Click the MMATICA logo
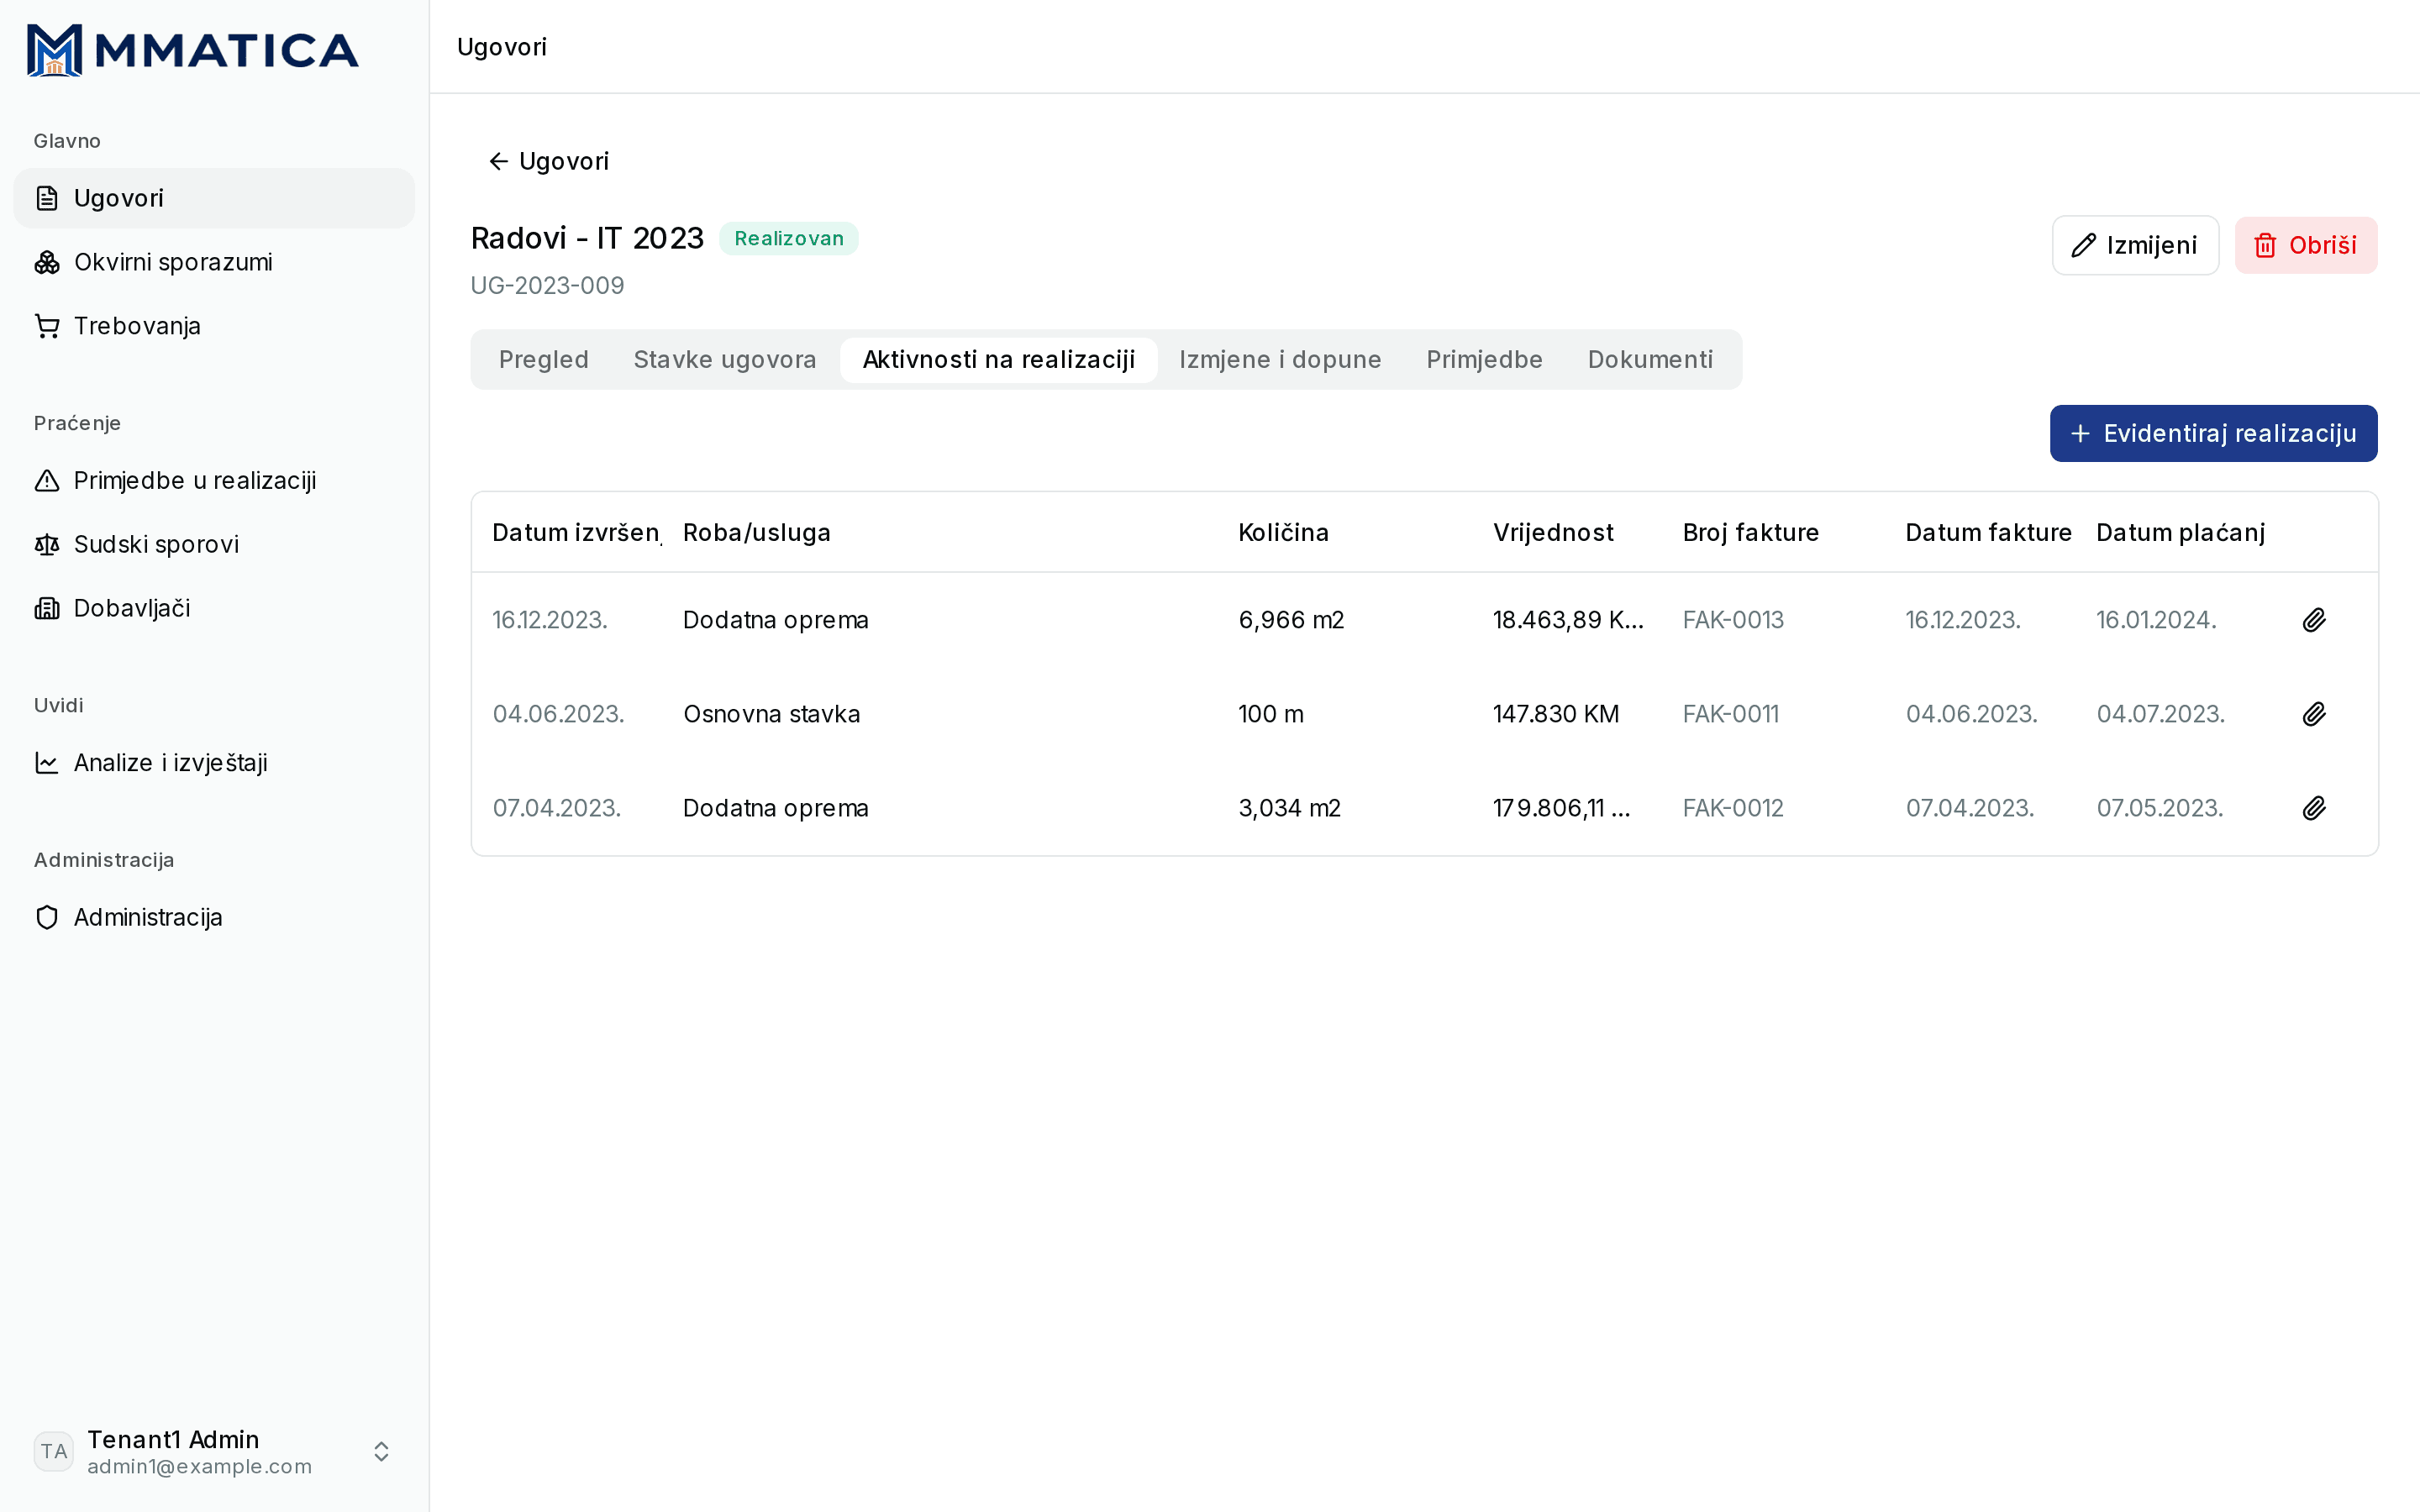The width and height of the screenshot is (2420, 1512). click(192, 50)
